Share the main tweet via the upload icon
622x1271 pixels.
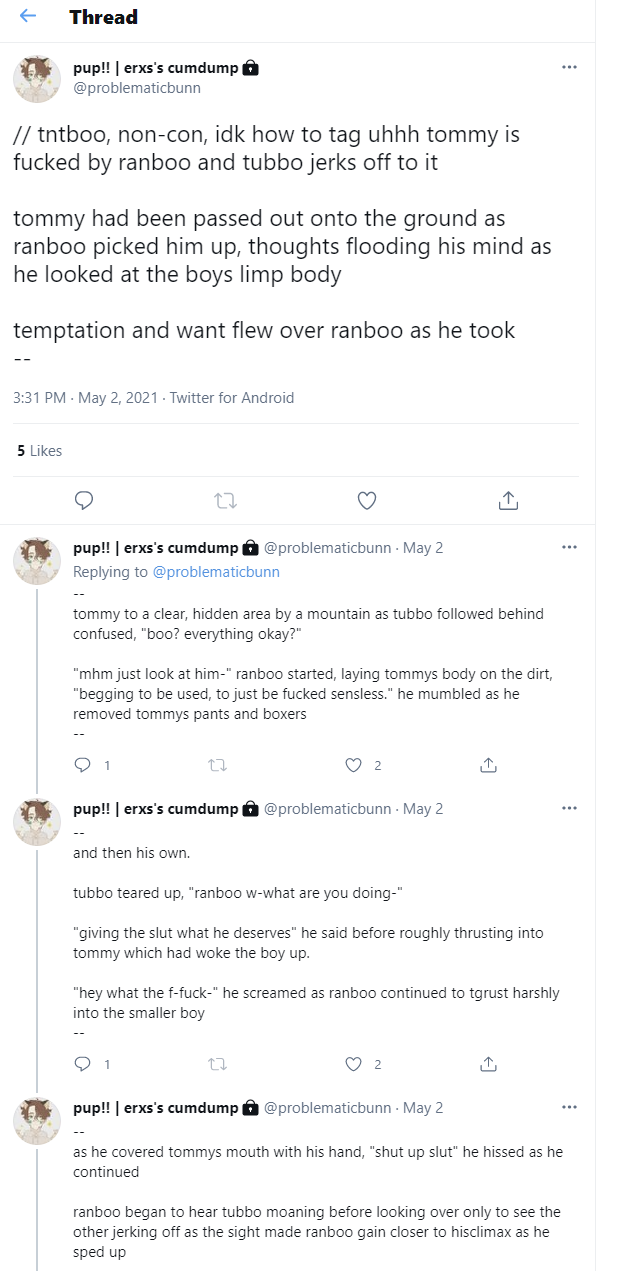(508, 500)
